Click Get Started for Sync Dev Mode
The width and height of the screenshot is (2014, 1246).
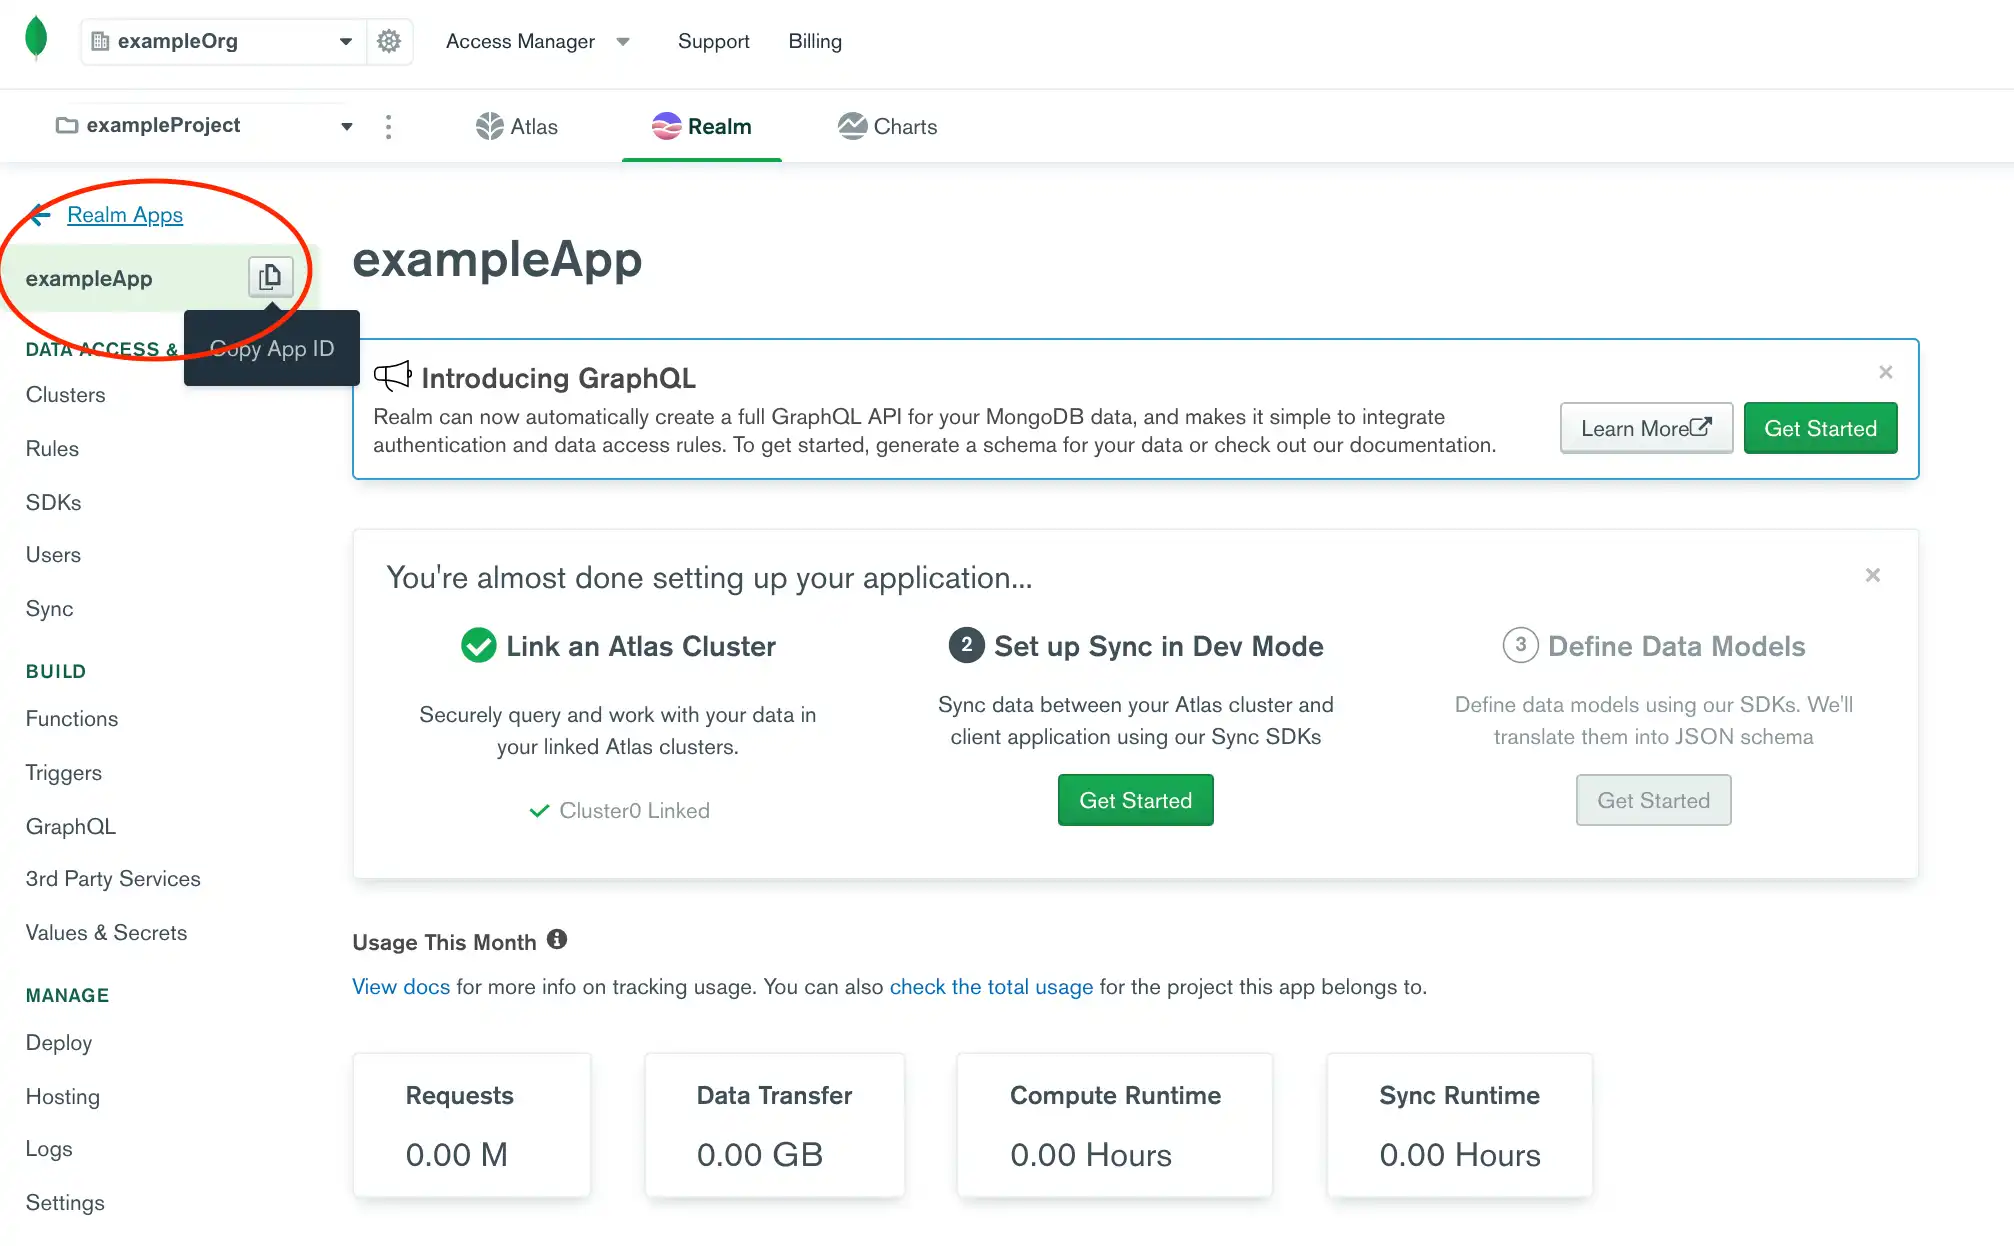[1135, 800]
